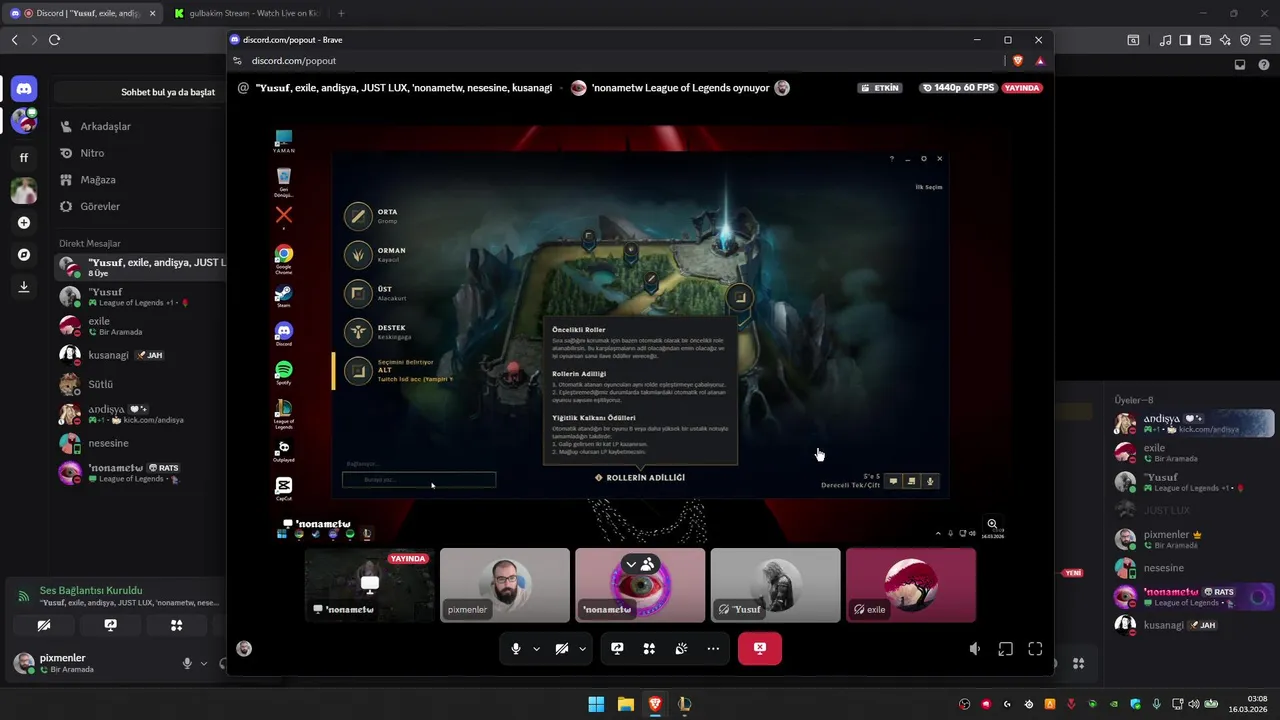Click the ETKİN badge in popout header
This screenshot has width=1280, height=720.
point(881,88)
